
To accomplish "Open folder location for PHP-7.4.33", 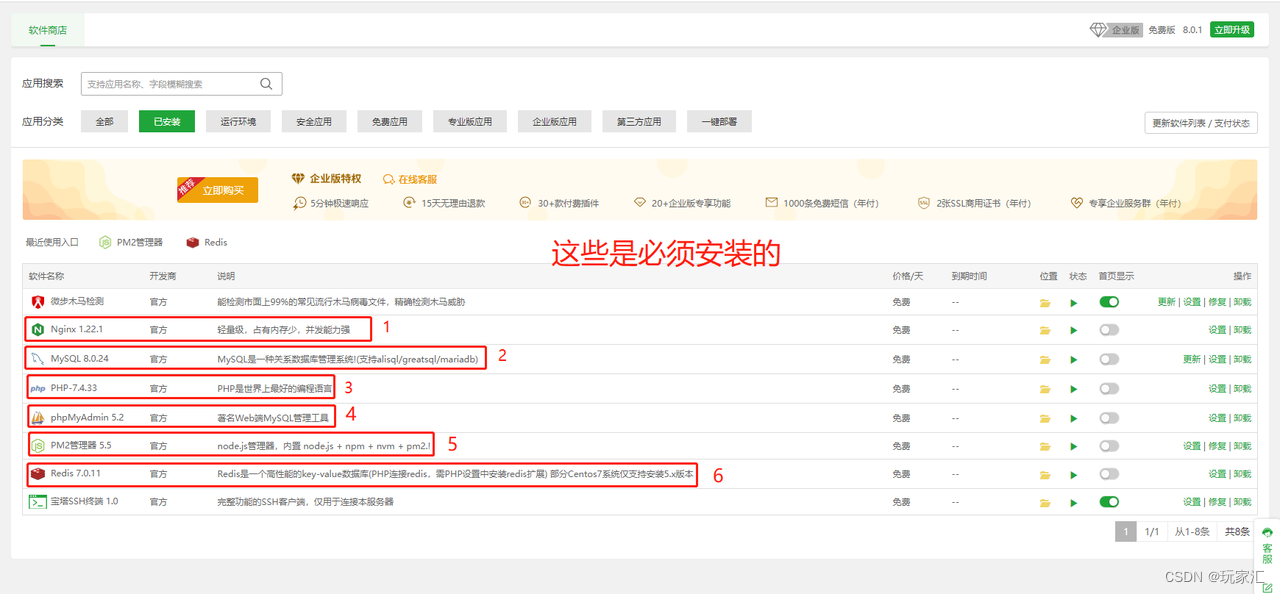I will 1045,388.
